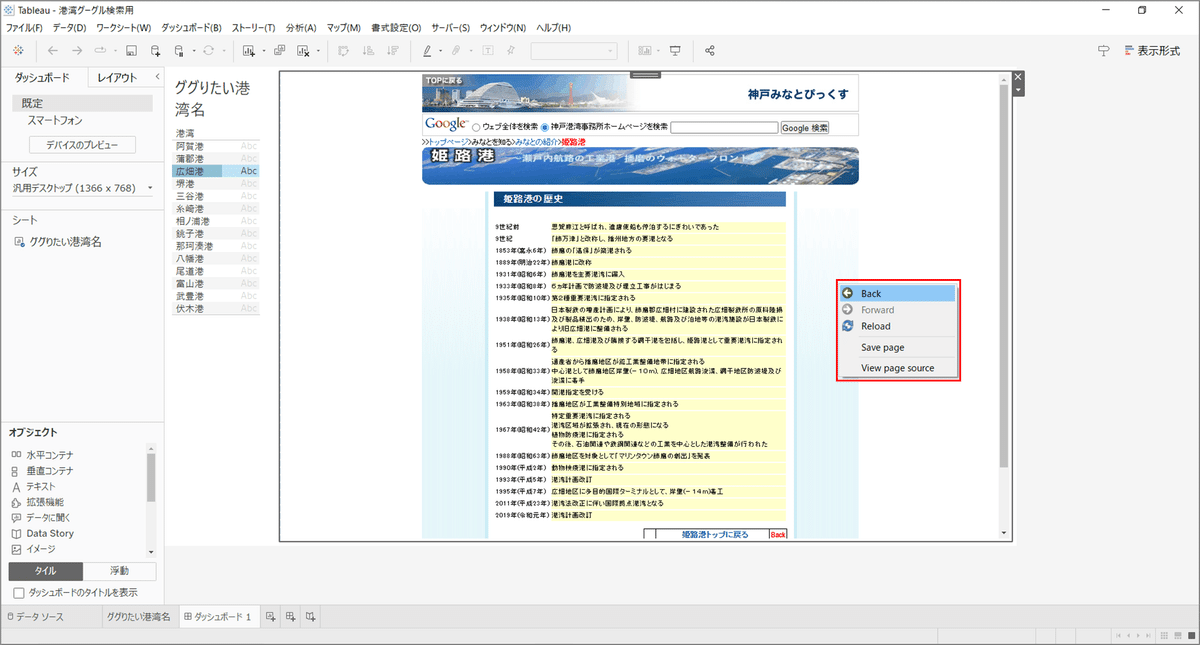Collapse the side pane with the chevron
This screenshot has width=1200, height=645.
point(157,77)
